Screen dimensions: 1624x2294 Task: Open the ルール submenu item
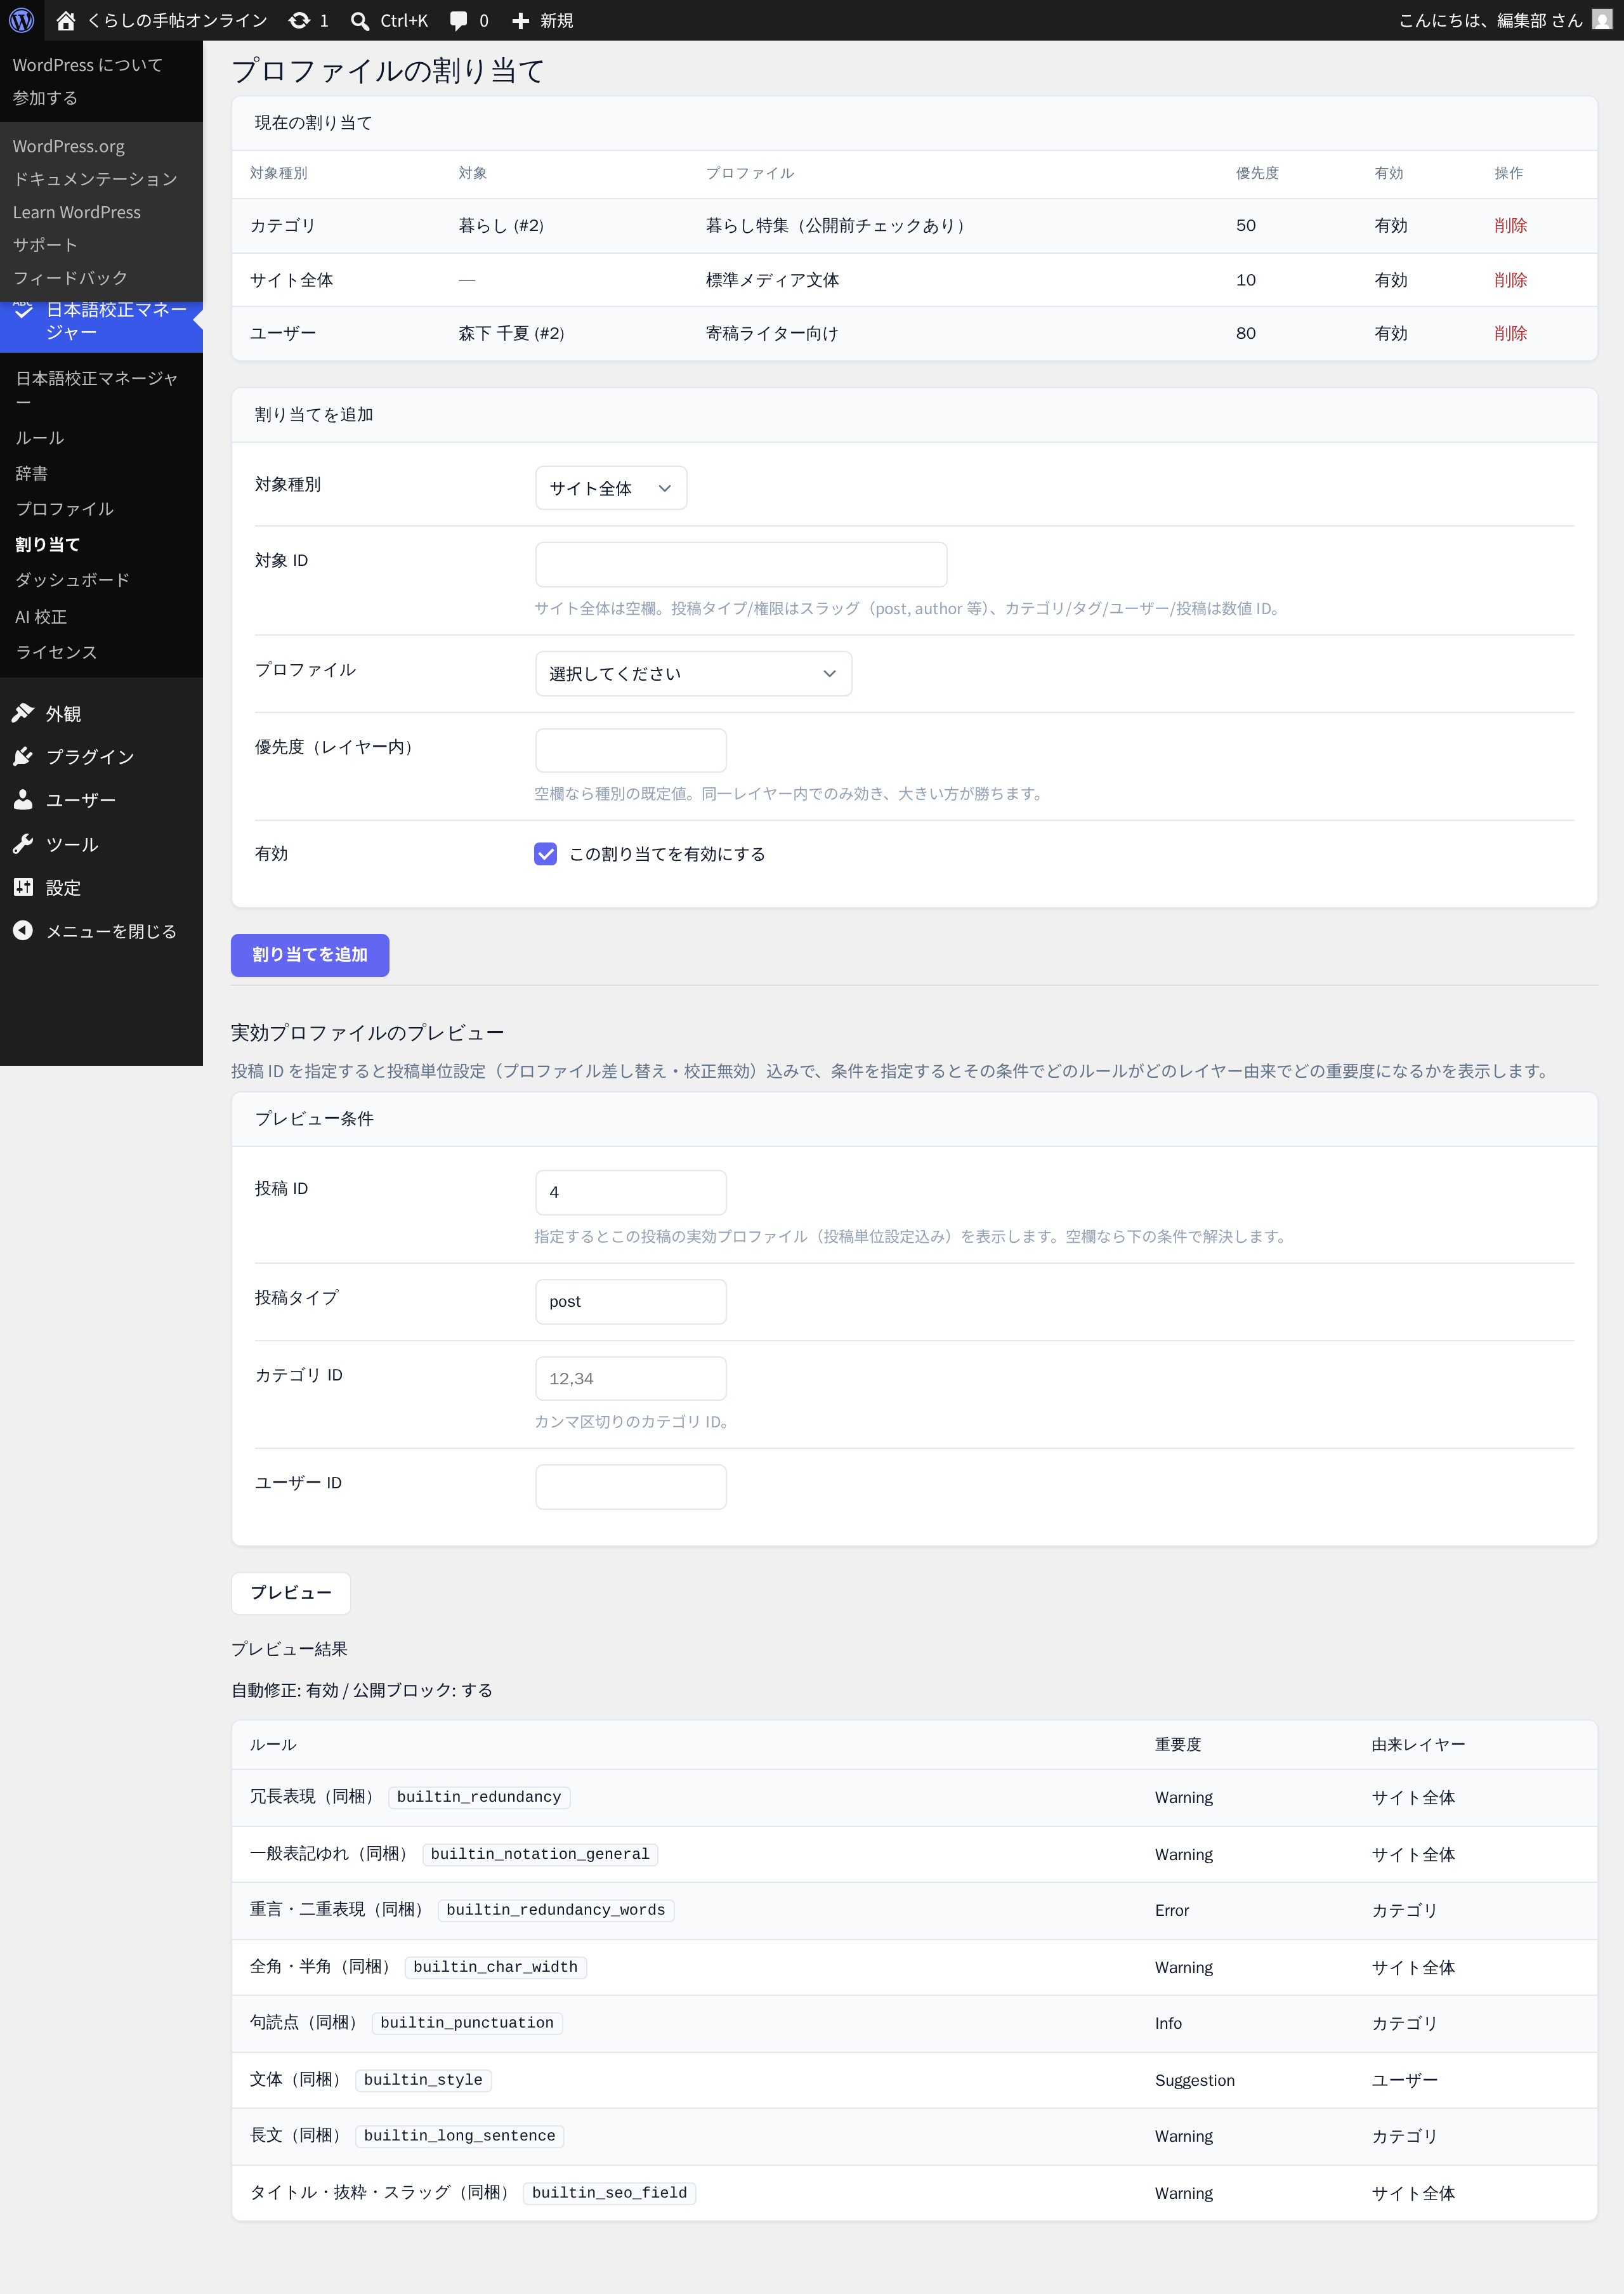point(40,438)
